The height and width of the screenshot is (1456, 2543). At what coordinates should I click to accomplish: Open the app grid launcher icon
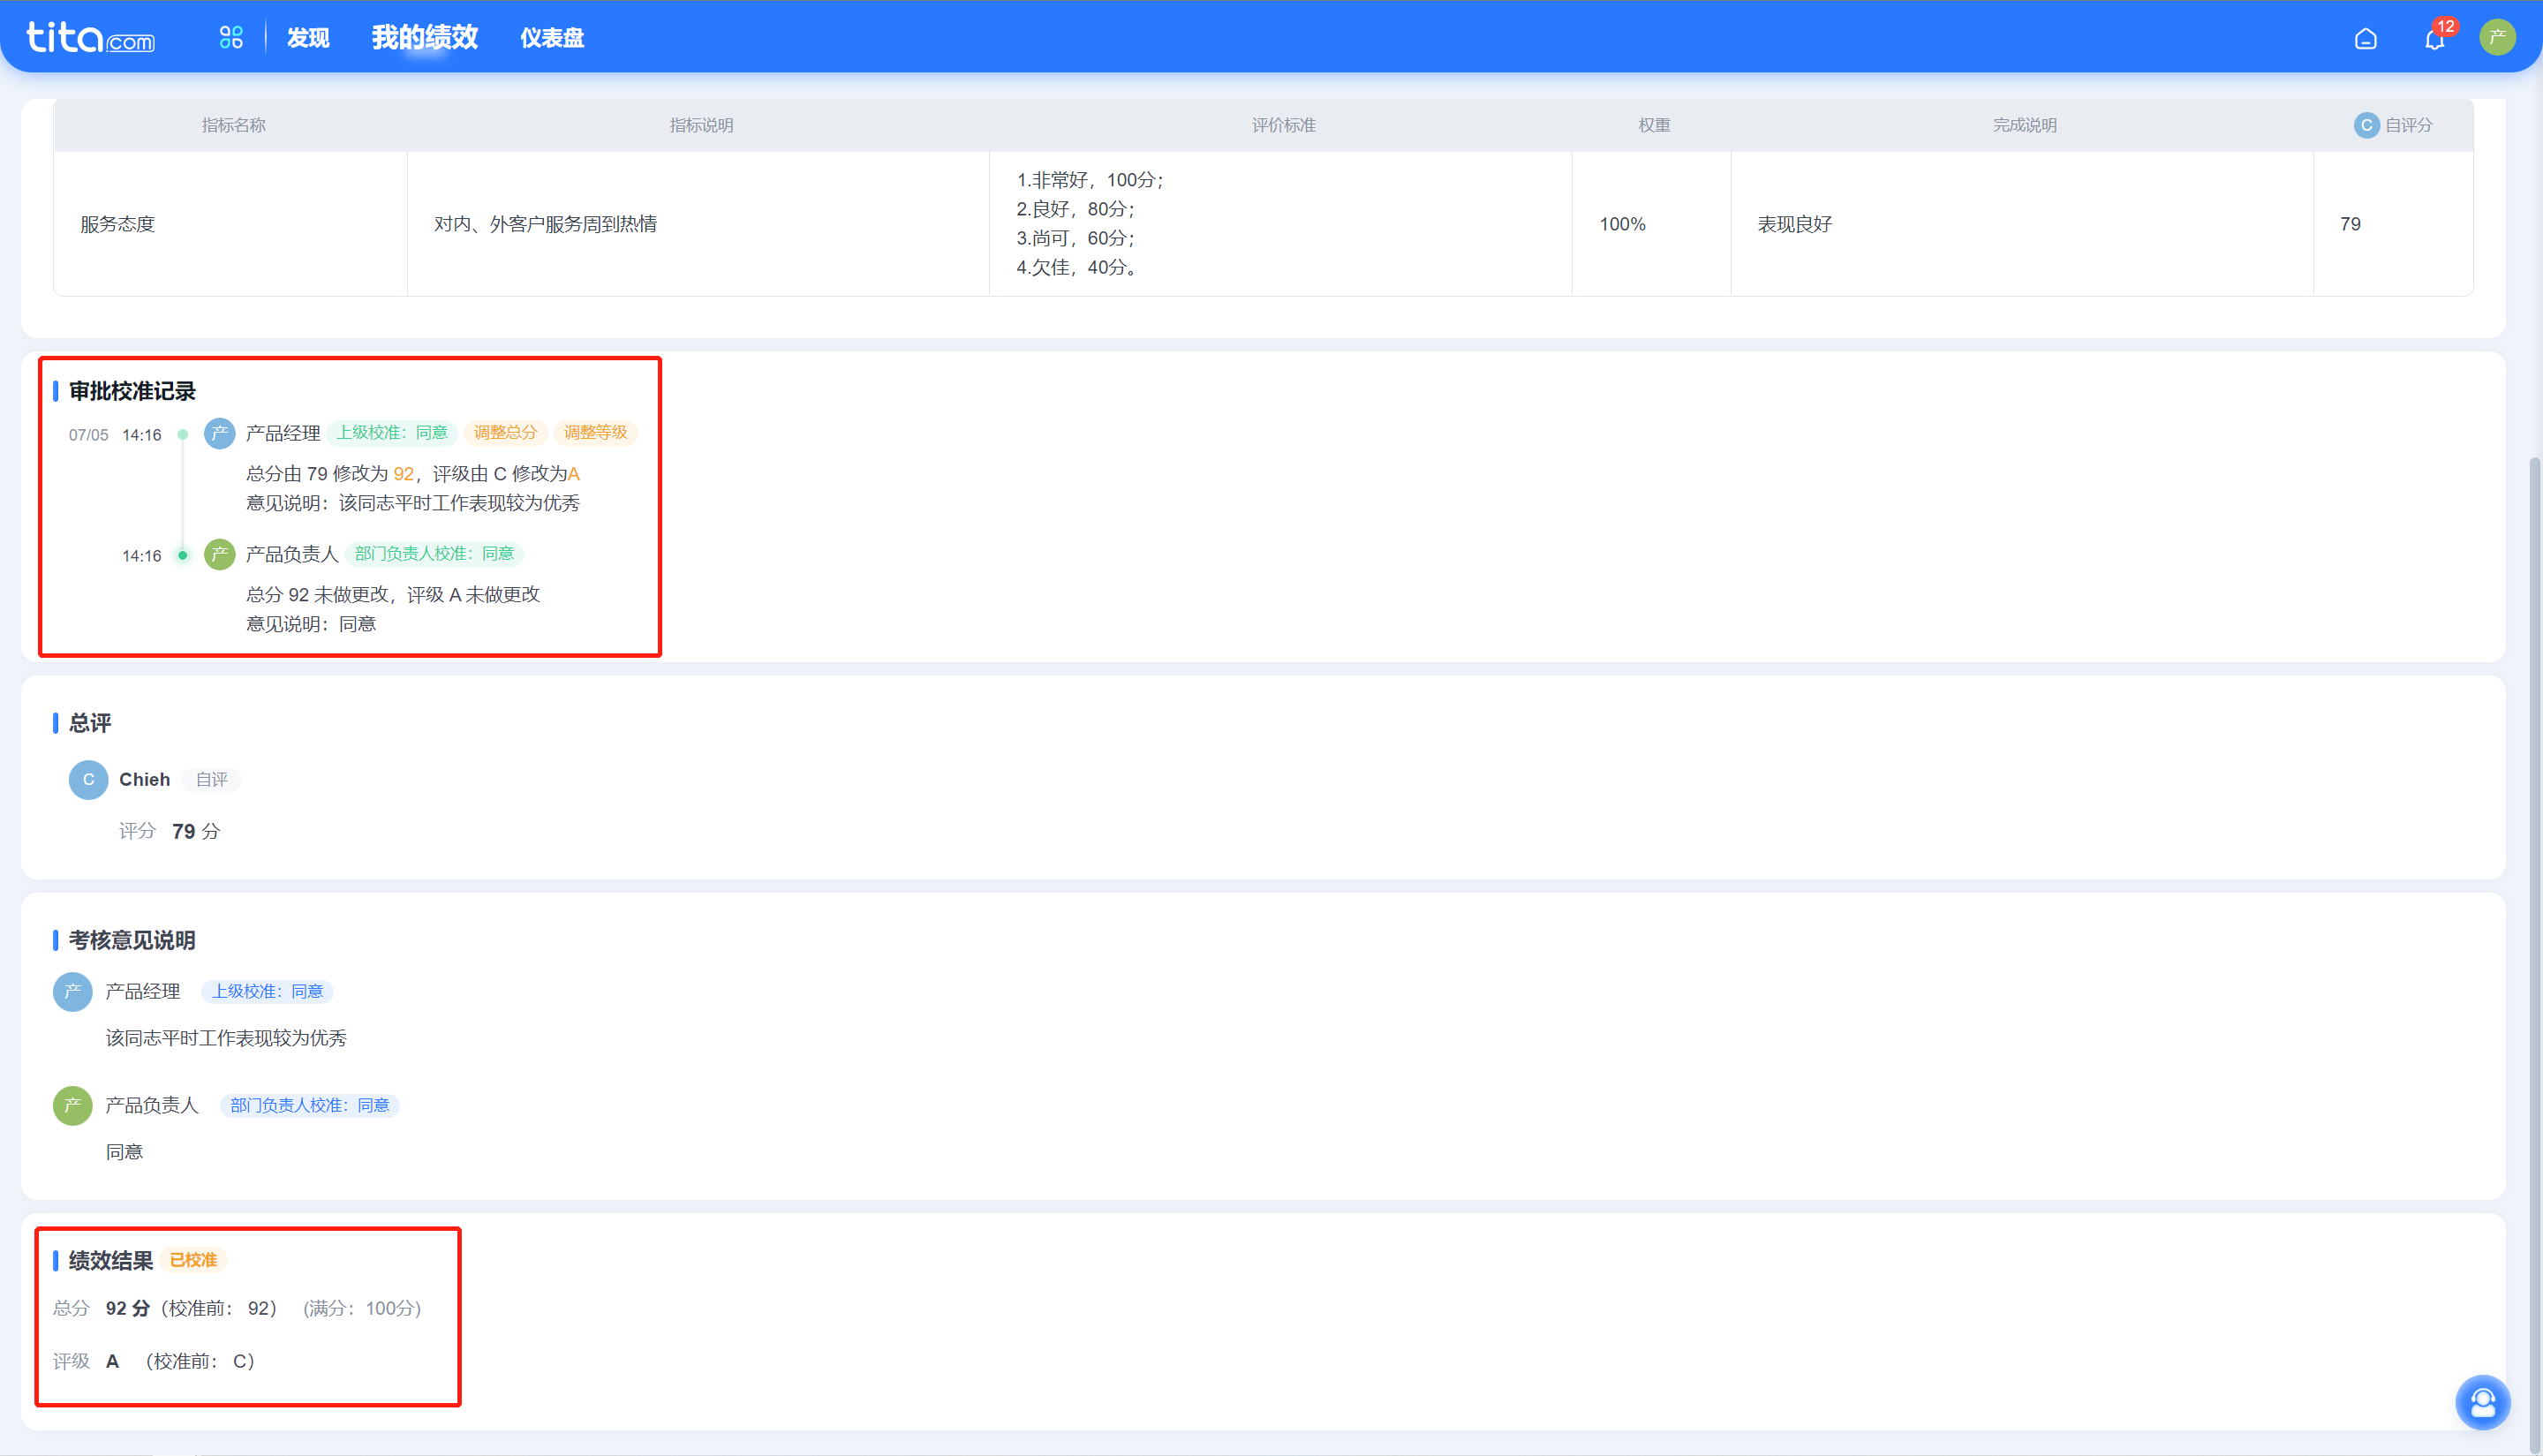pos(231,37)
